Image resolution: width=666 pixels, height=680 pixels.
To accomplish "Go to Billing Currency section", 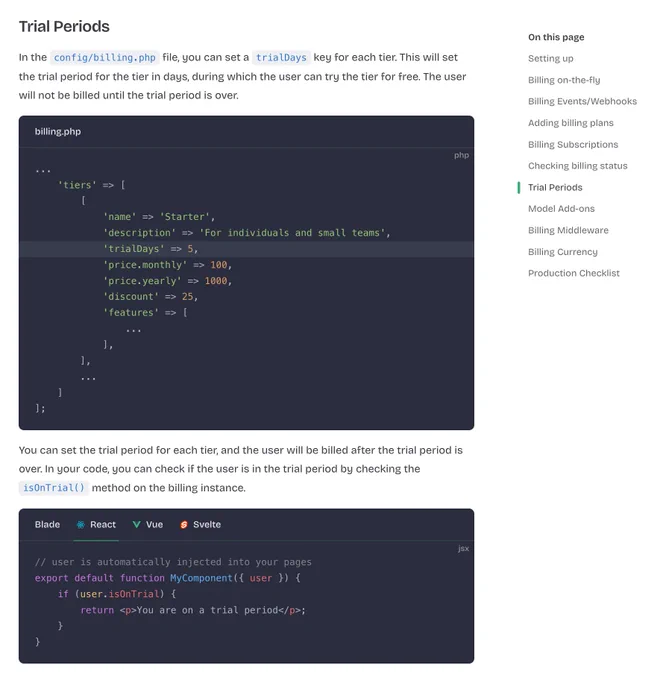I will pyautogui.click(x=562, y=252).
